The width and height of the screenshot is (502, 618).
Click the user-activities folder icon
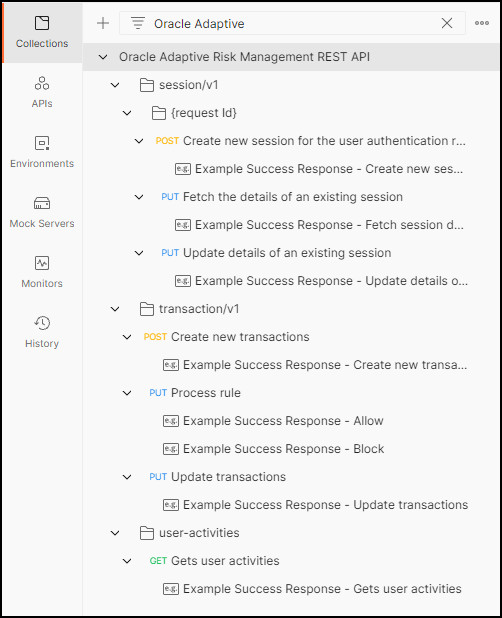tap(147, 533)
